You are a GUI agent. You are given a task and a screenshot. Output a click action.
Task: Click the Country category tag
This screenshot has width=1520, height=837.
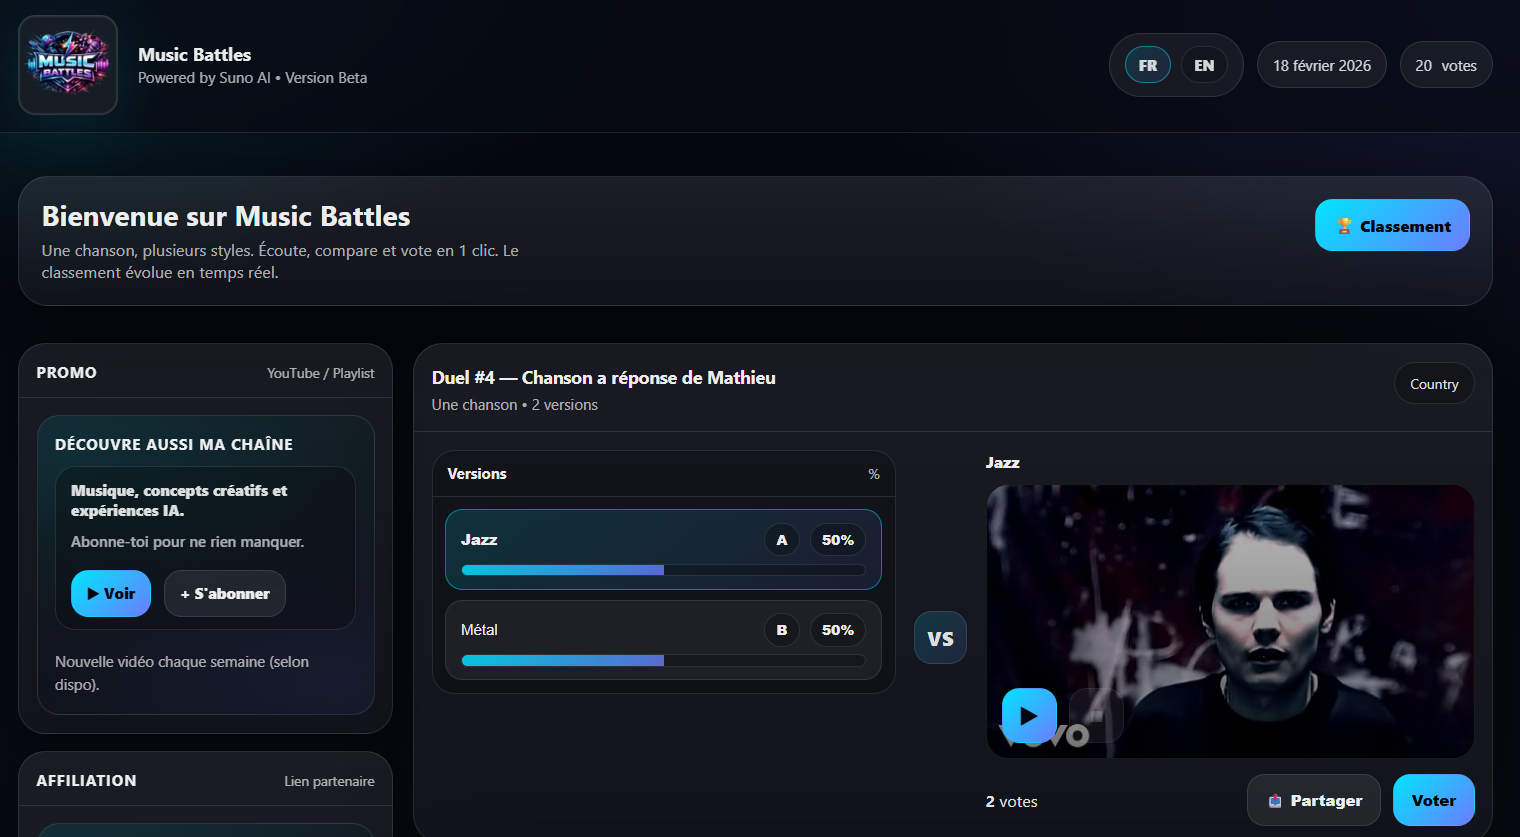pyautogui.click(x=1434, y=383)
